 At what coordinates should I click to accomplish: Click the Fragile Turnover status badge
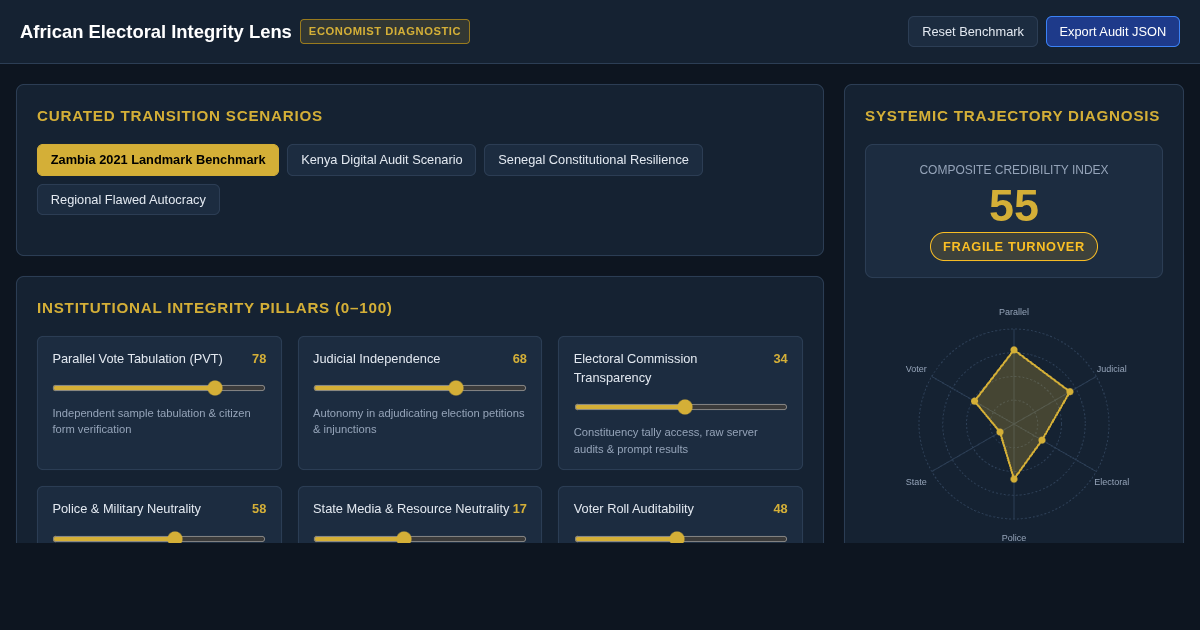click(1014, 246)
